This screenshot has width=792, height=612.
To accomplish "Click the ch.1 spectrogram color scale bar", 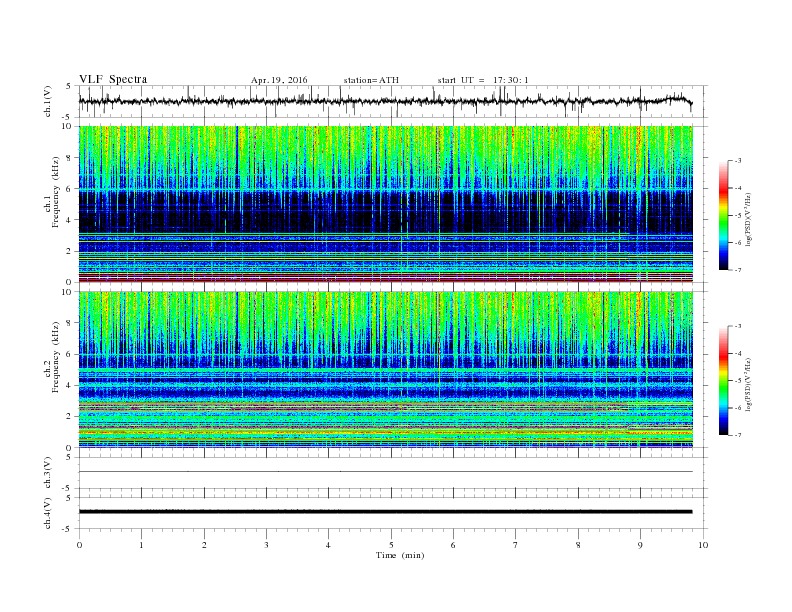I will 723,215.
